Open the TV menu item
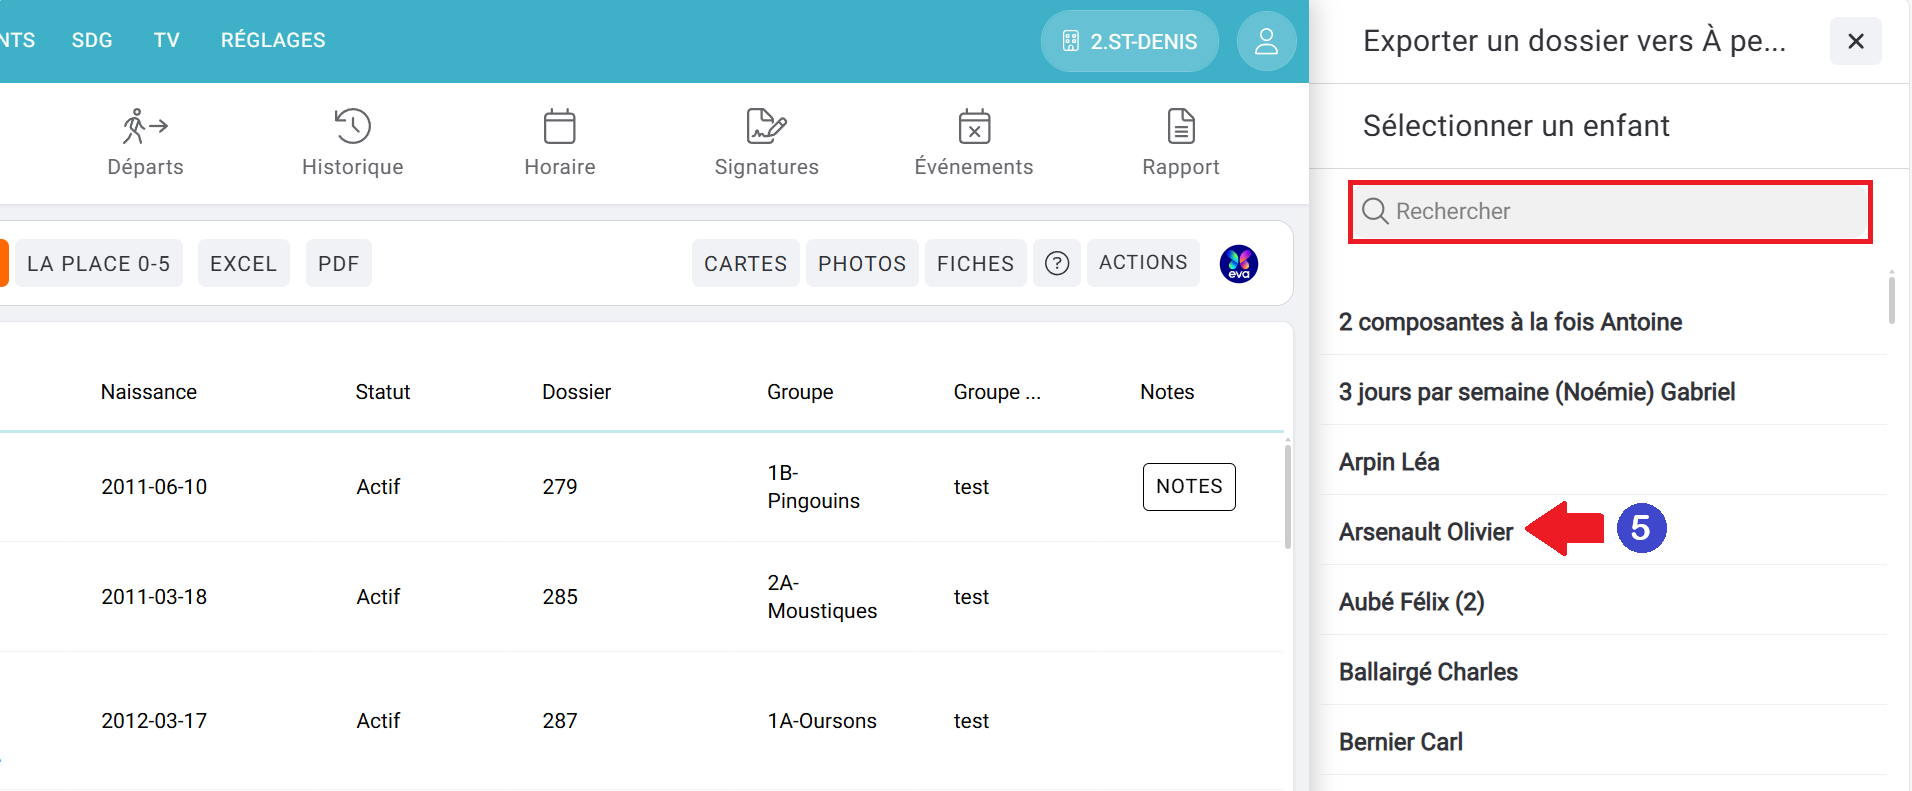The width and height of the screenshot is (1912, 791). (166, 40)
